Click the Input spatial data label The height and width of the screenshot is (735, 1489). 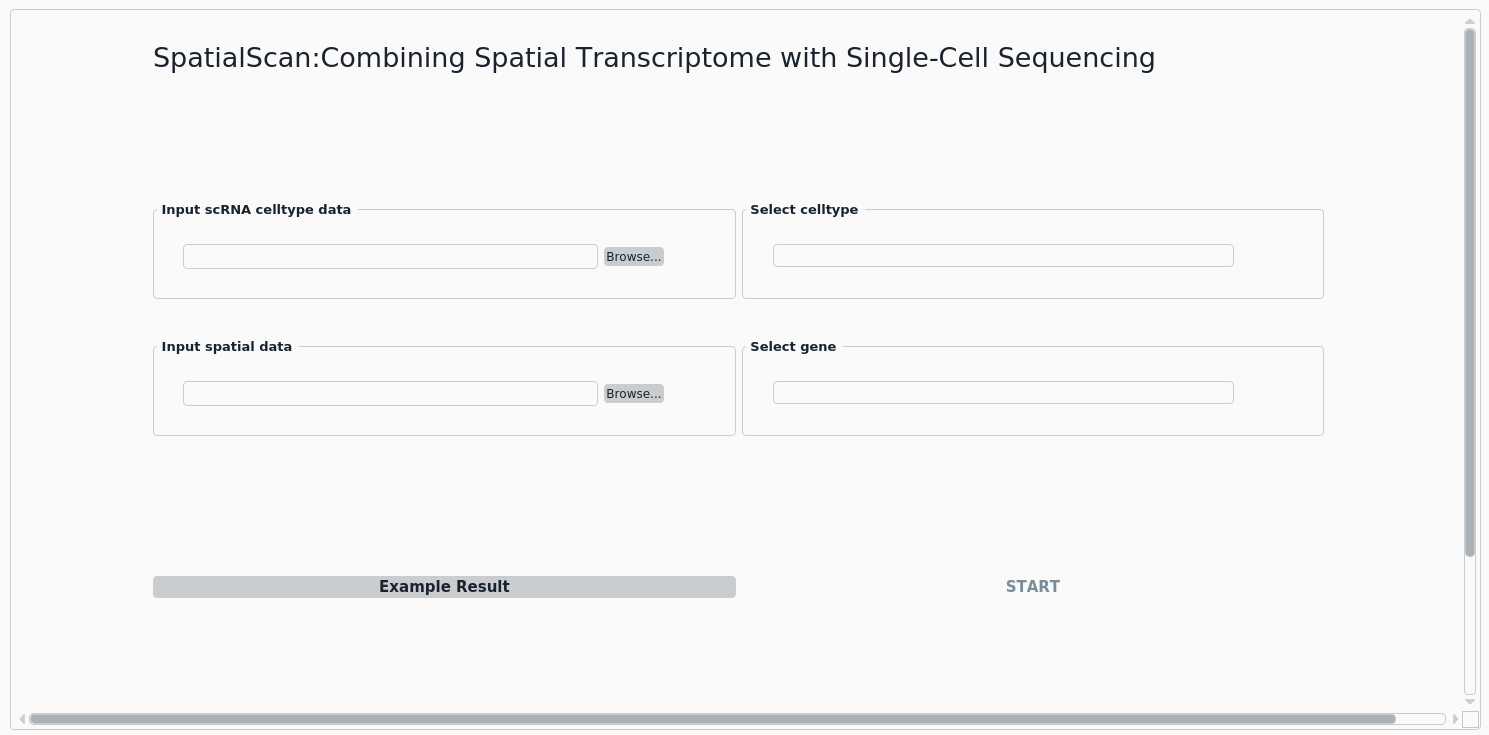coord(227,347)
